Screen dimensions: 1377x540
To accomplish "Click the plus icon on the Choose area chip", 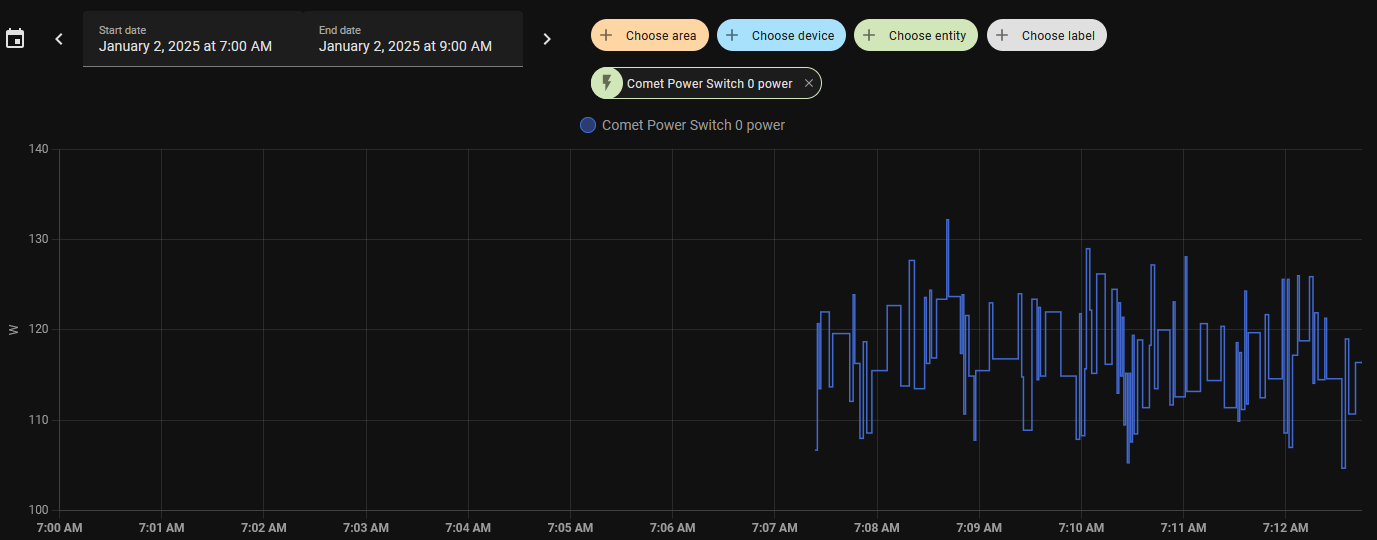I will [x=606, y=35].
